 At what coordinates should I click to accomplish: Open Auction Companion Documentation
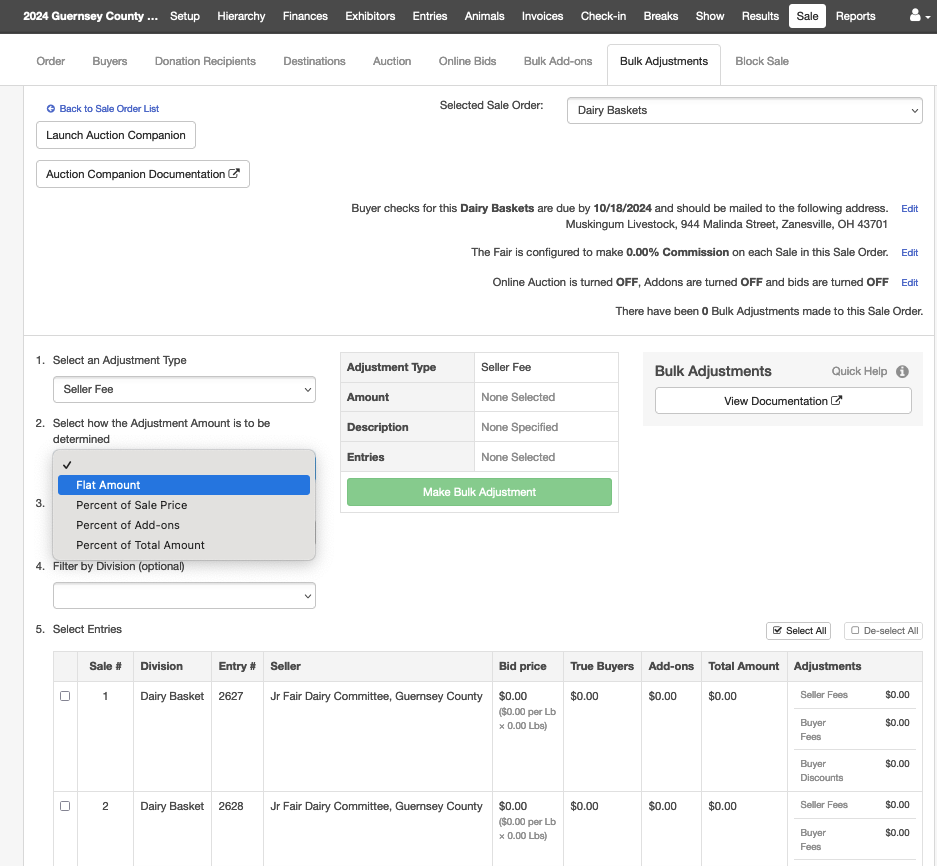pyautogui.click(x=143, y=174)
